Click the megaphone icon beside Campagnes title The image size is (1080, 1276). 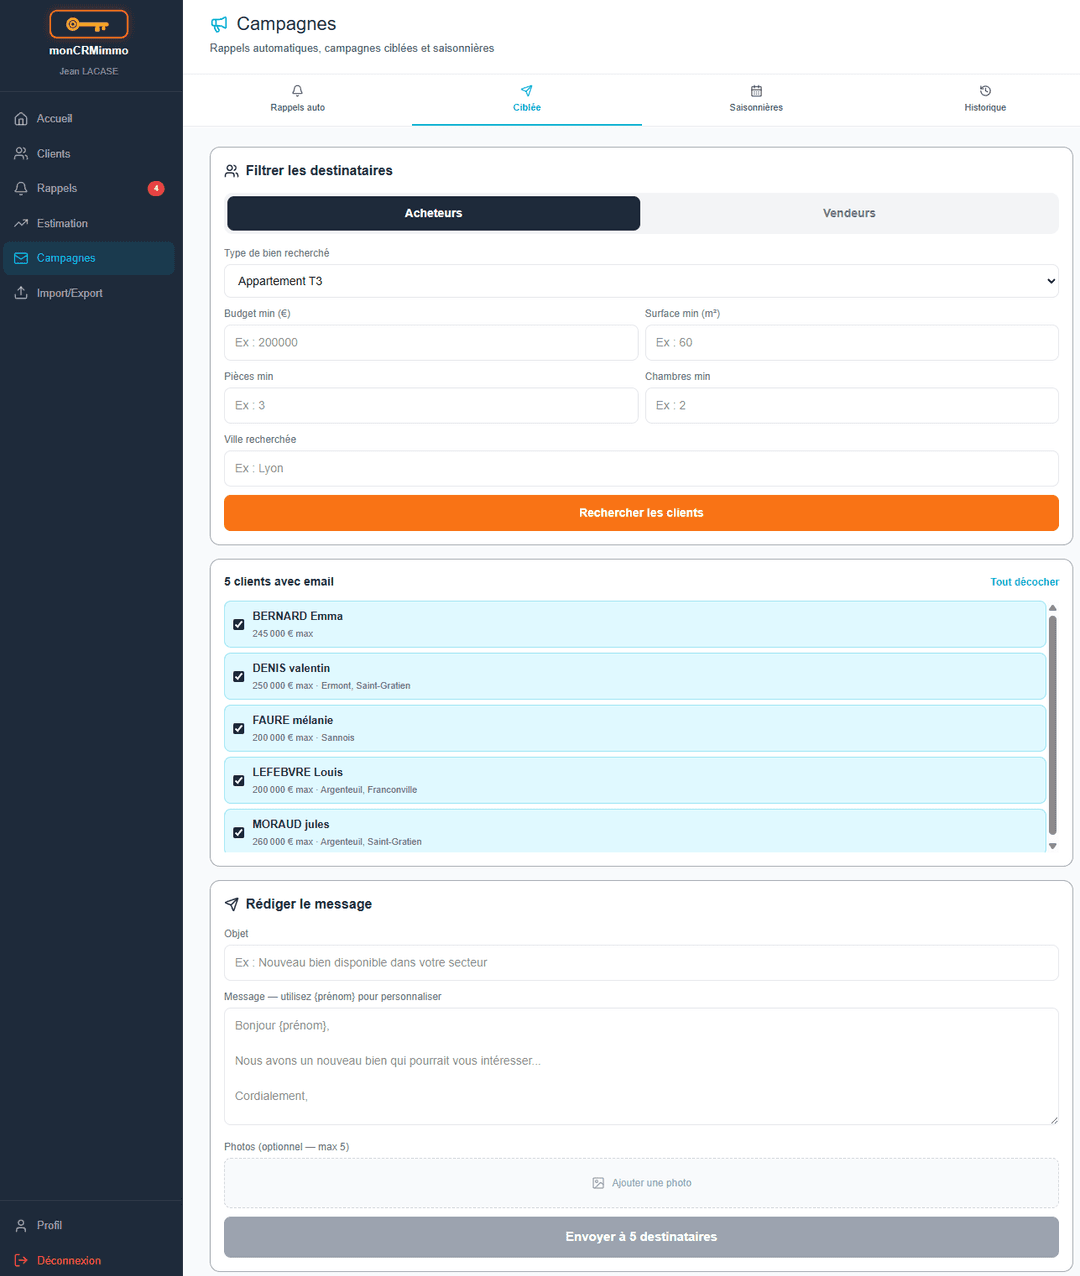coord(219,24)
